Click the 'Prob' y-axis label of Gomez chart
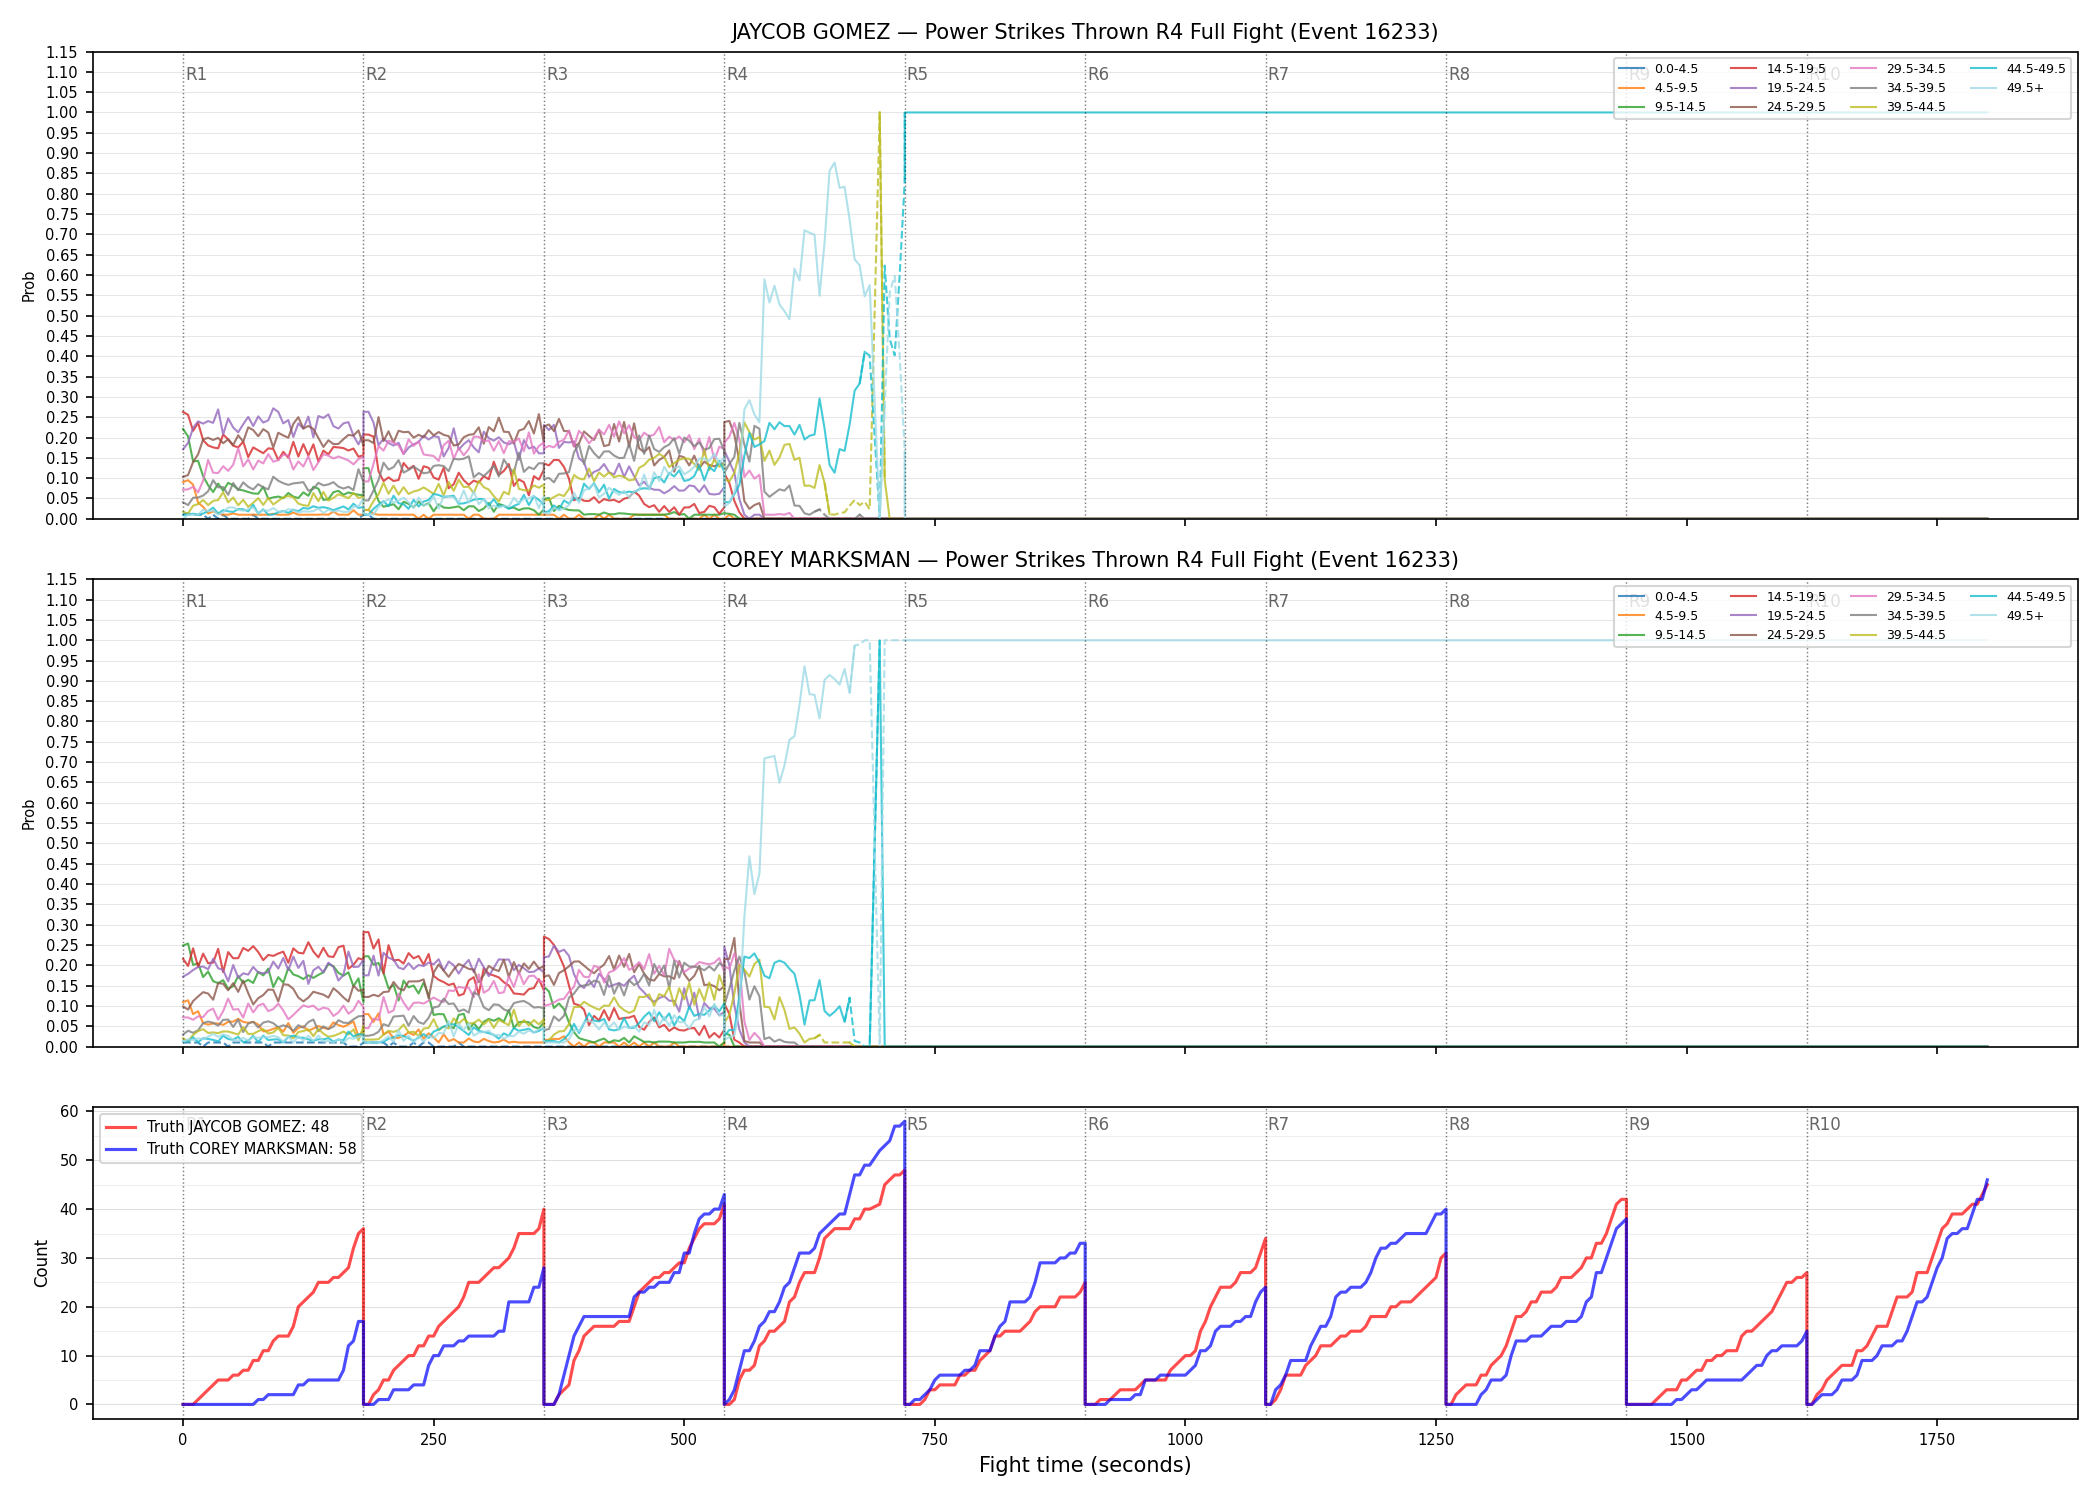This screenshot has width=2100, height=1500. pos(29,286)
